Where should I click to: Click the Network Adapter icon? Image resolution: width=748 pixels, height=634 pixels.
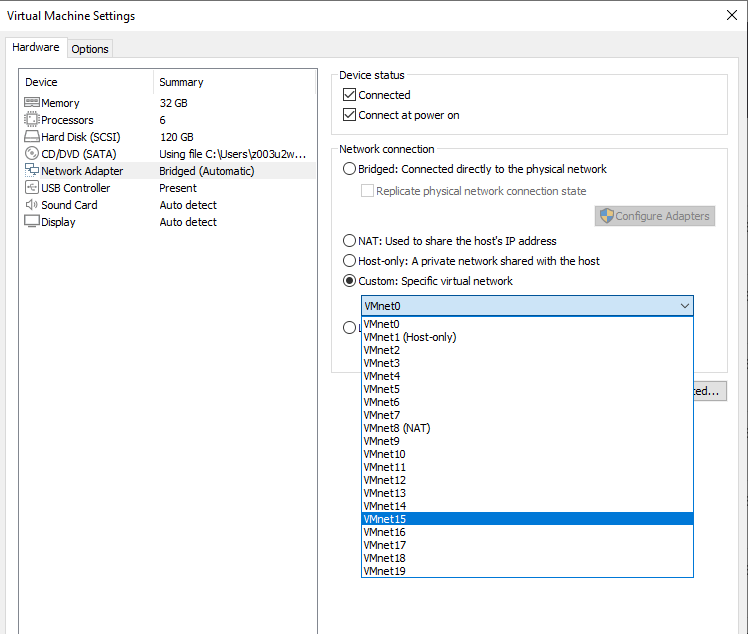click(31, 171)
